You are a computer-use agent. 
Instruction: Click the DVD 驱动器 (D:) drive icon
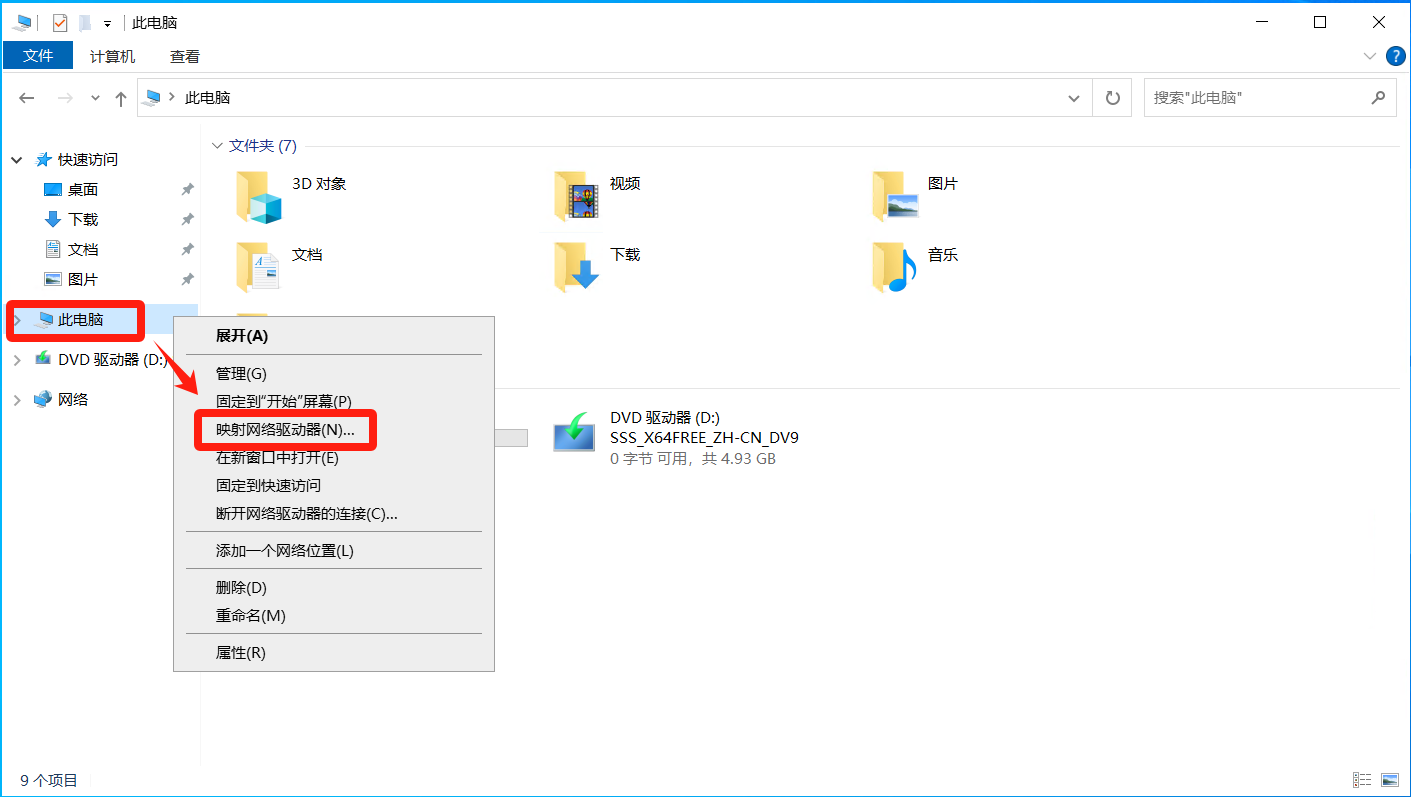pyautogui.click(x=577, y=437)
